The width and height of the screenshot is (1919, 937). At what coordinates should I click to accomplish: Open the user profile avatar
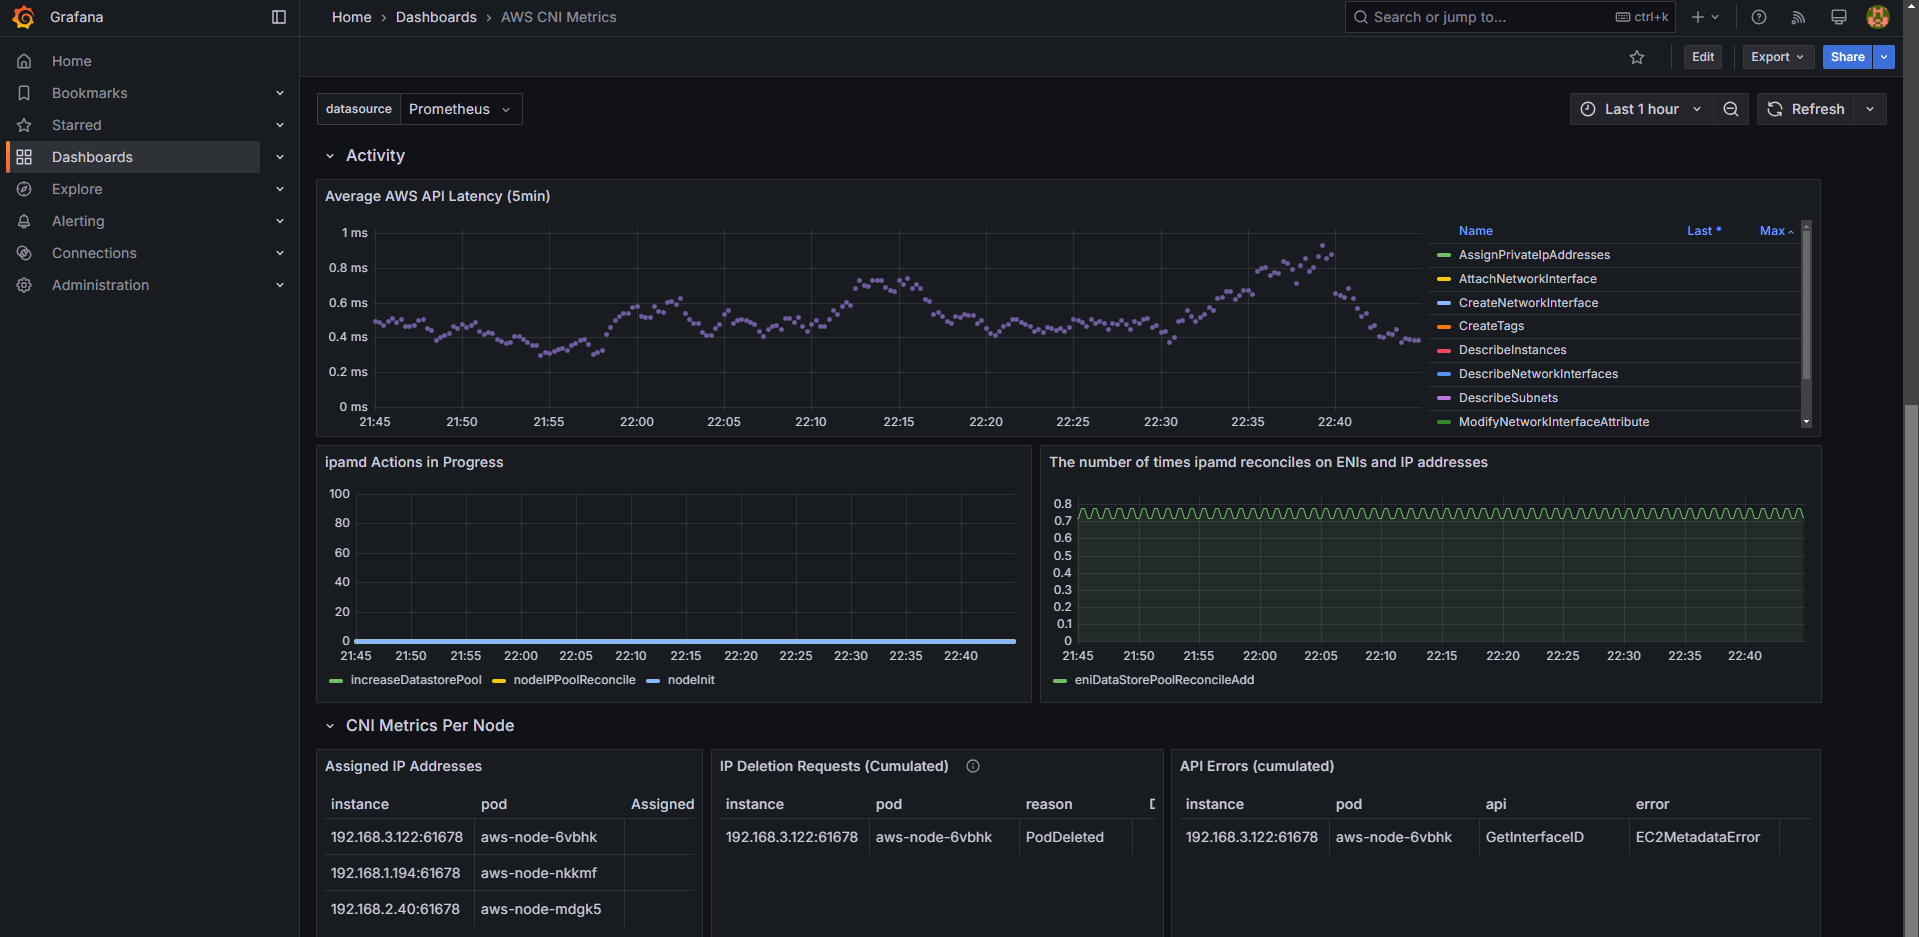pyautogui.click(x=1878, y=17)
